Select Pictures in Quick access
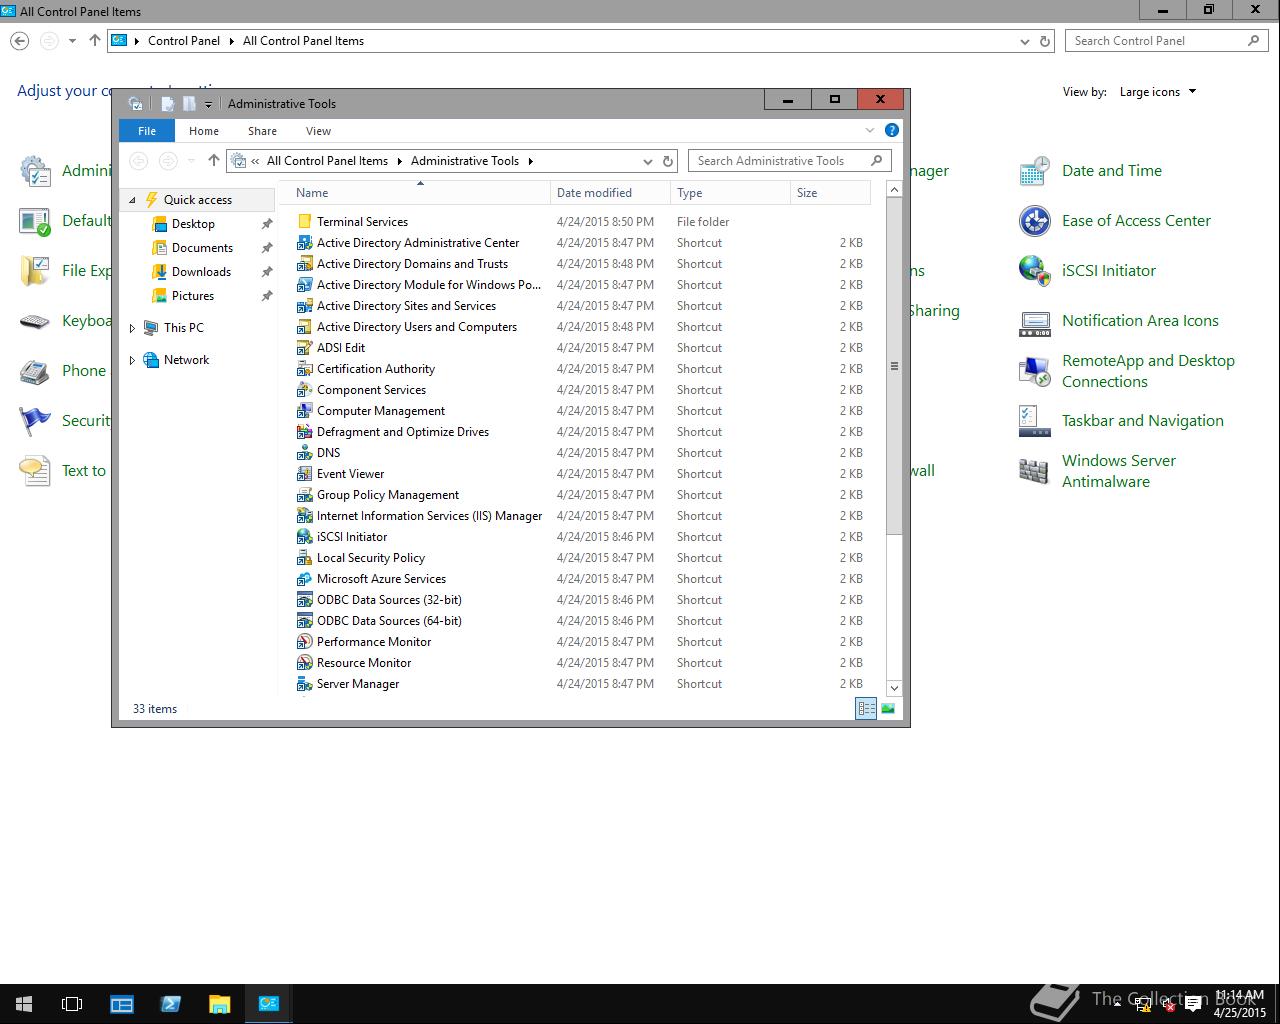 pos(193,296)
